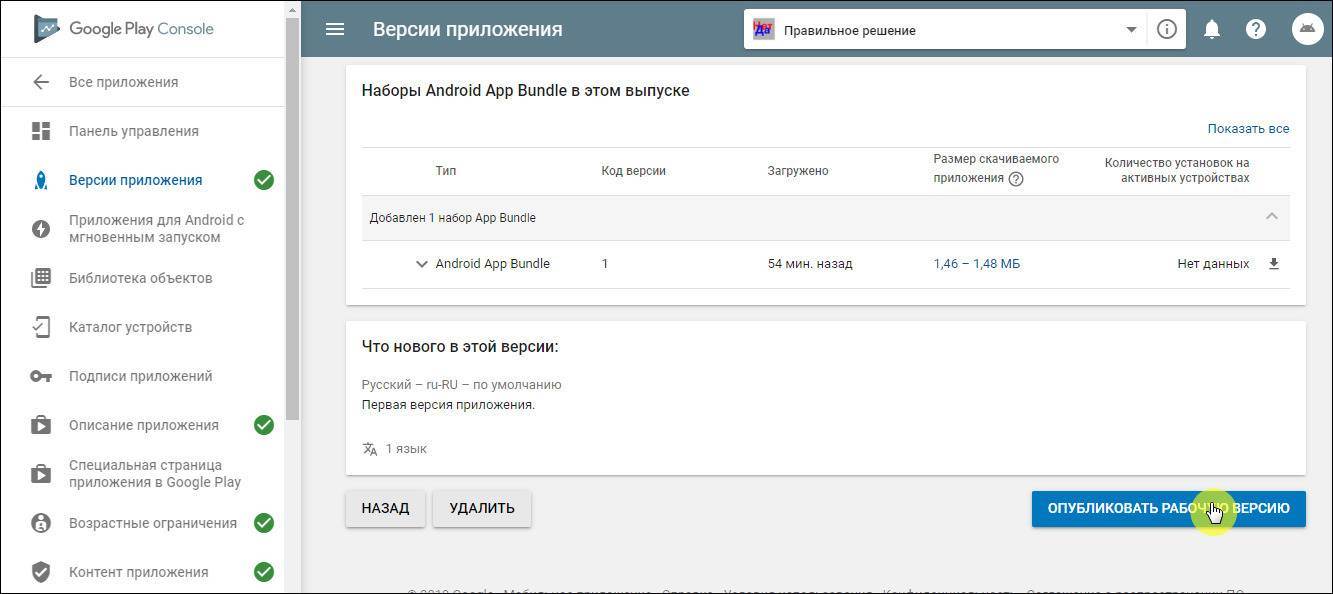Open the hamburger navigation menu
1333x594 pixels.
pyautogui.click(x=335, y=29)
